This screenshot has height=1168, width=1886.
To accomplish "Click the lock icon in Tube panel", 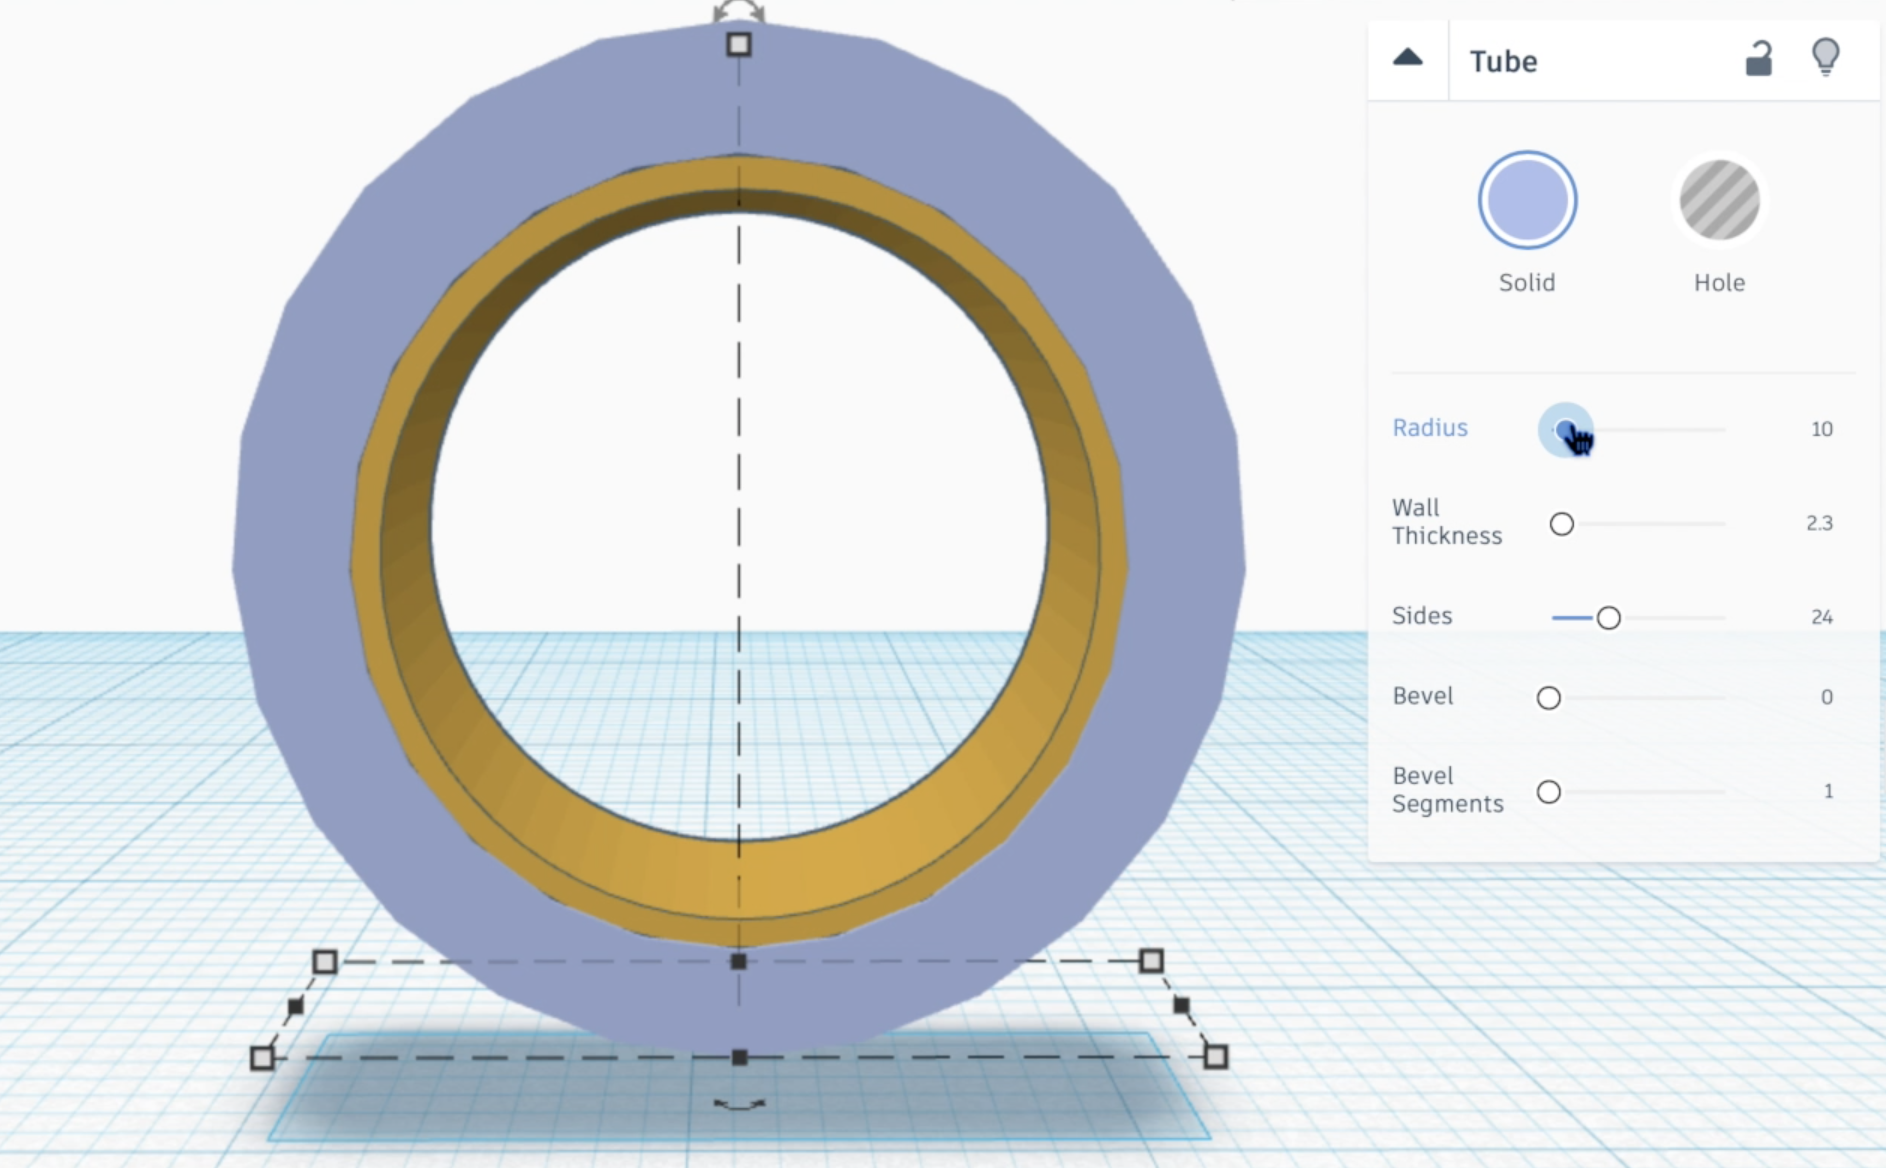I will coord(1757,60).
